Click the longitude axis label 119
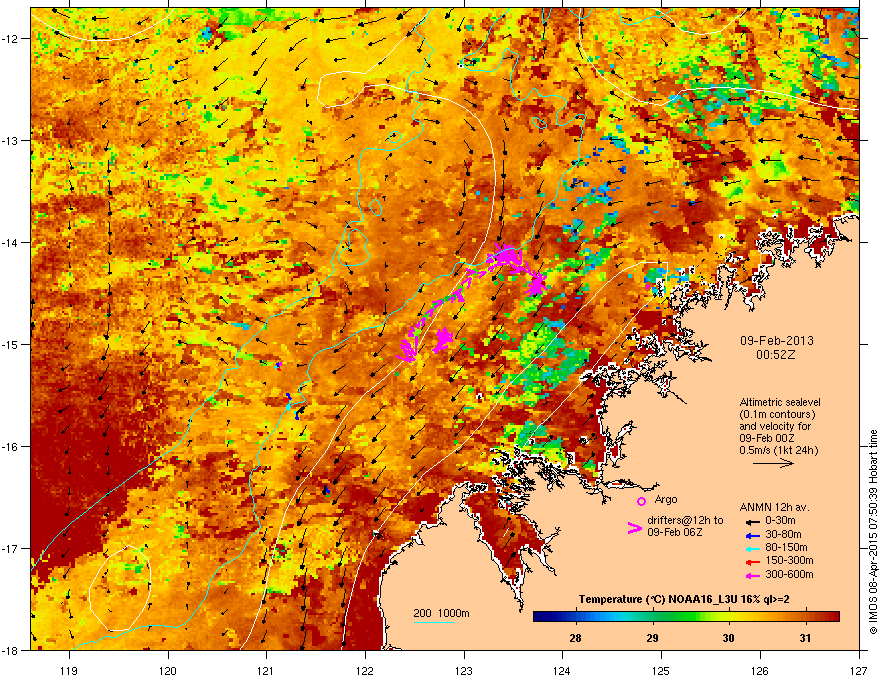This screenshot has width=880, height=680. point(69,670)
